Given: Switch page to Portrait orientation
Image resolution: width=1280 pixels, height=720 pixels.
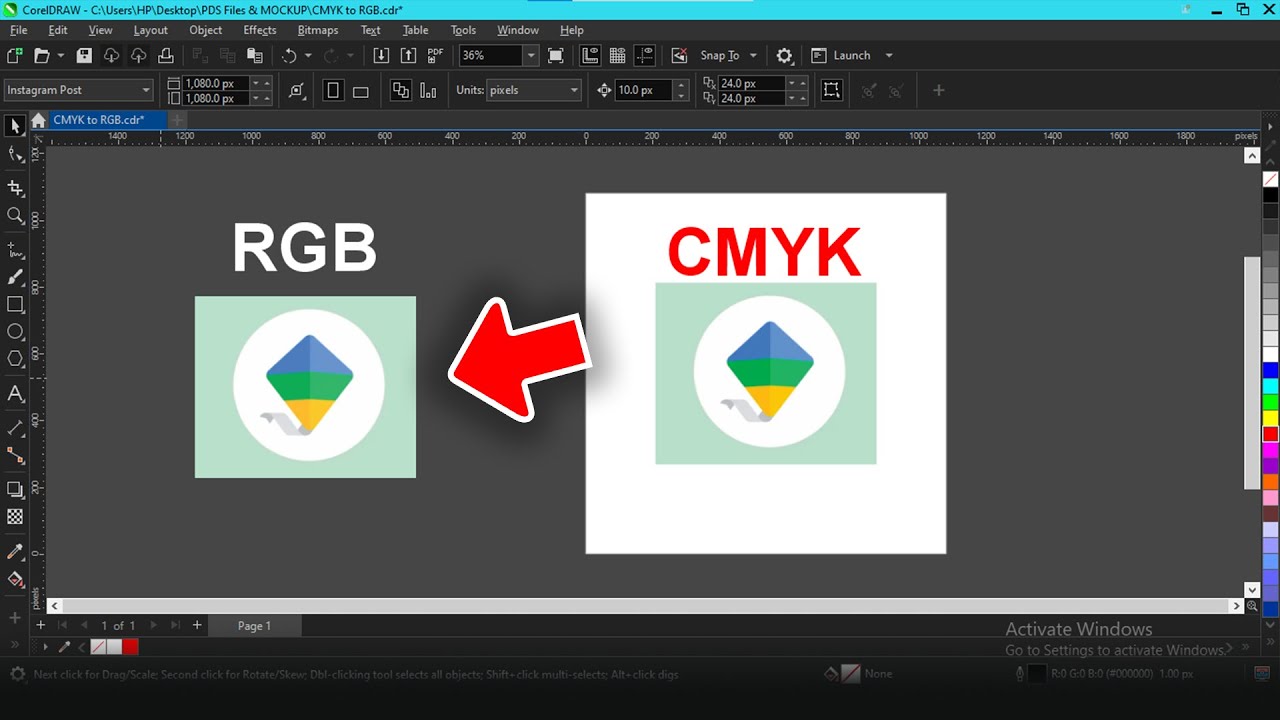Looking at the screenshot, I should pos(333,91).
